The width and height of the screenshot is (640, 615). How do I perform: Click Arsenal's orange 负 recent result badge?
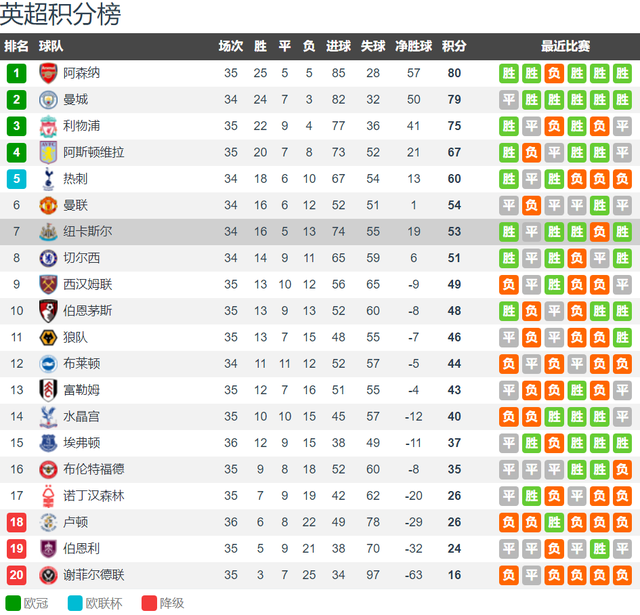[x=554, y=73]
